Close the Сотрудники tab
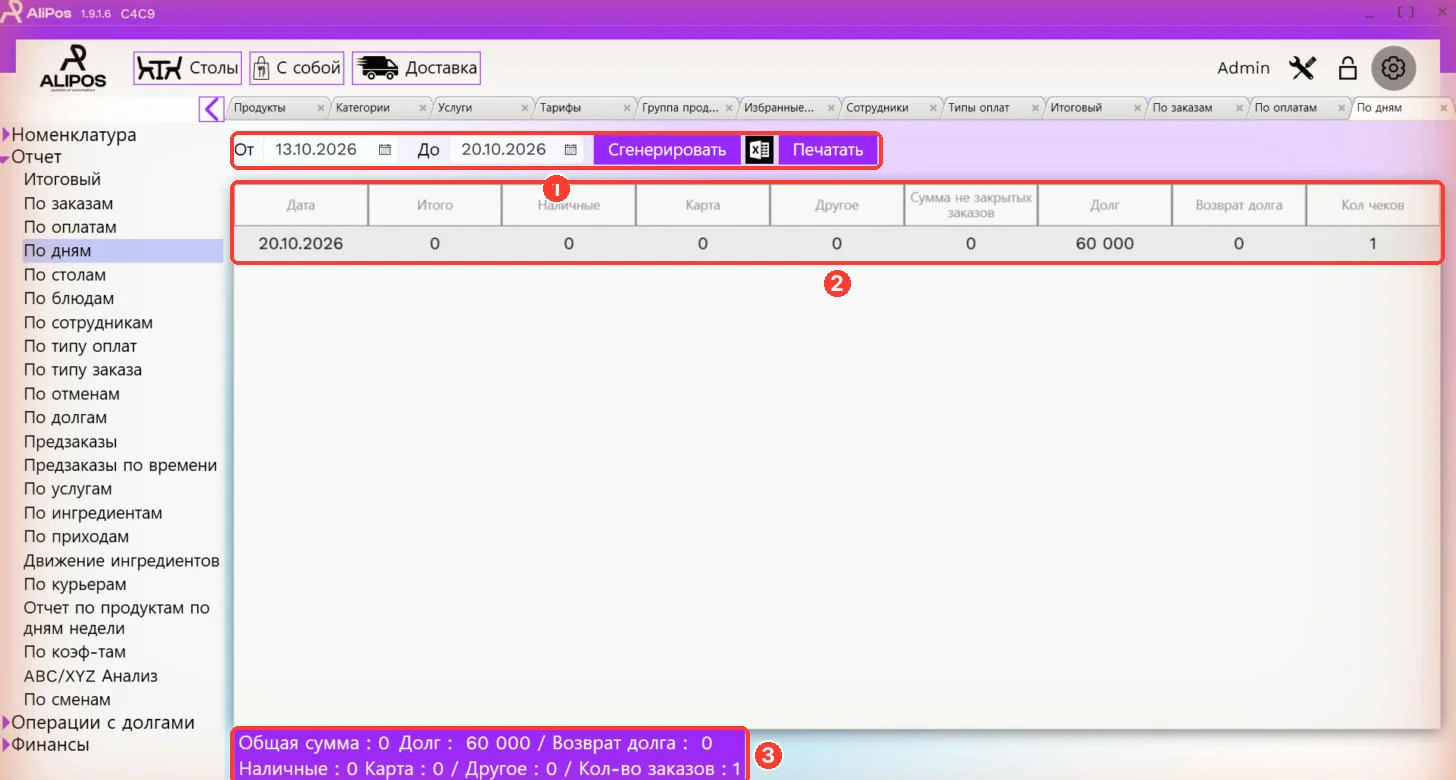 pos(933,108)
